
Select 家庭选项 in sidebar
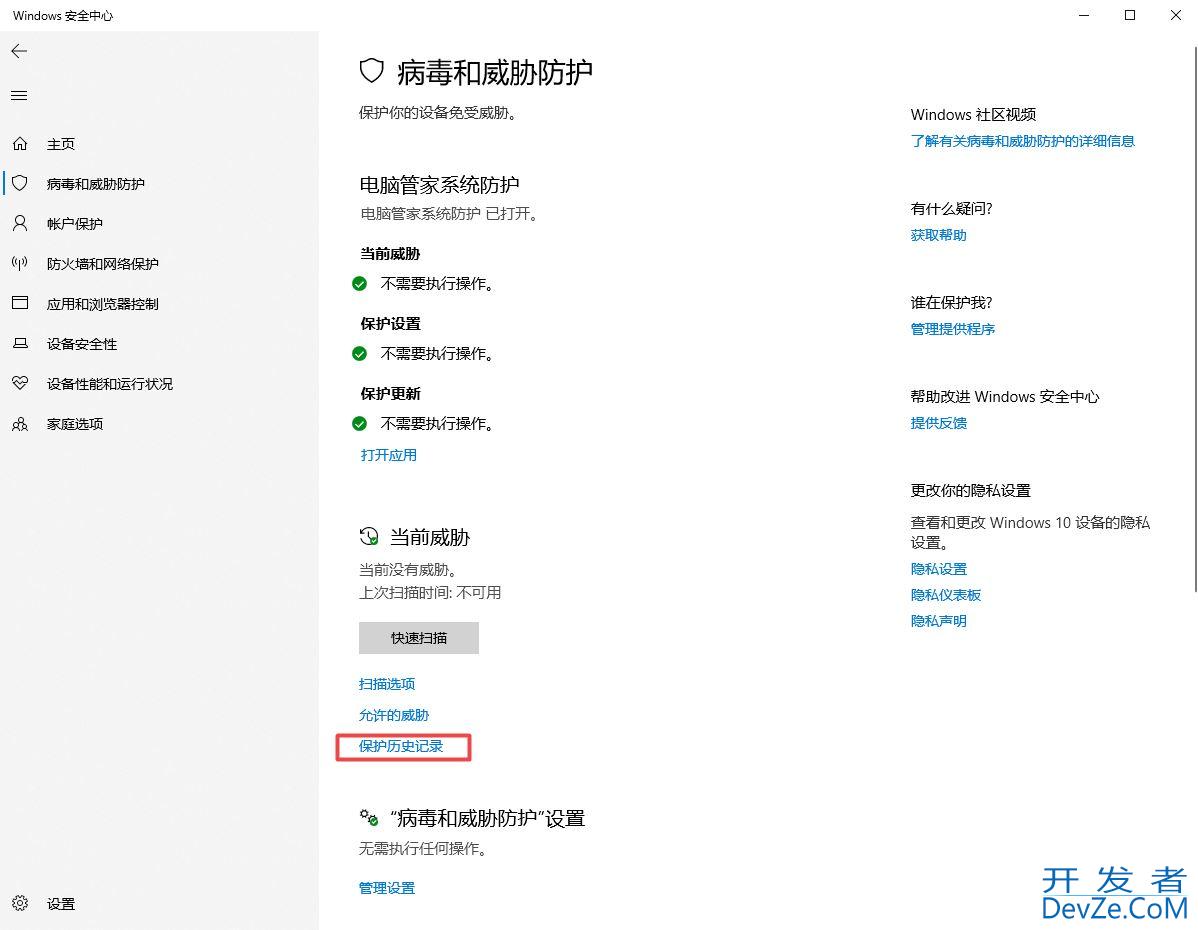click(159, 424)
